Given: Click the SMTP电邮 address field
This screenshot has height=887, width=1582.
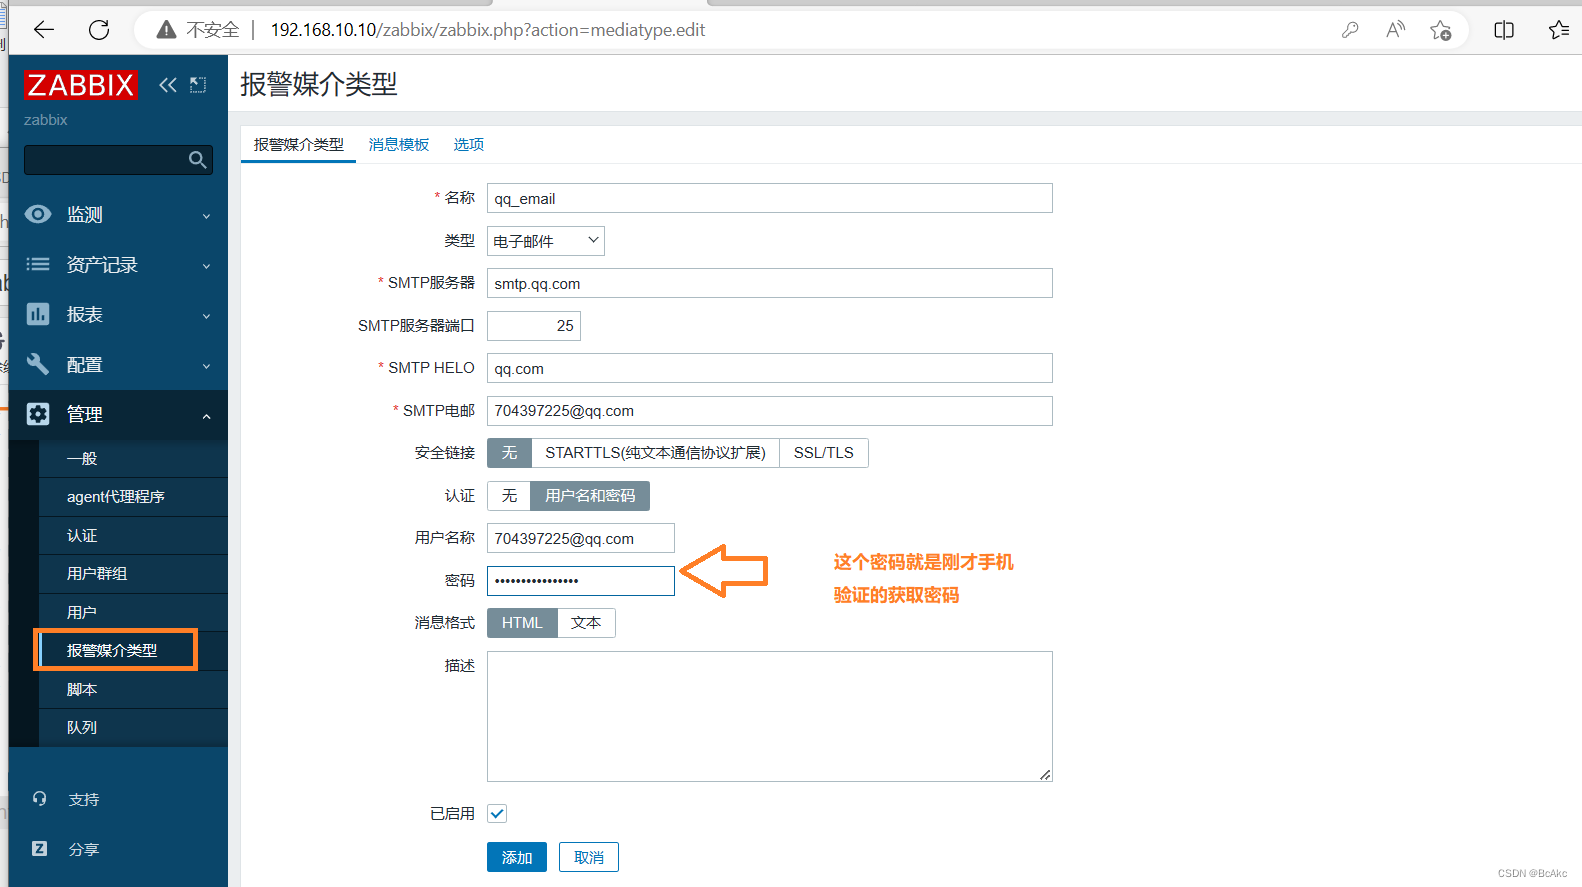Looking at the screenshot, I should pyautogui.click(x=770, y=411).
